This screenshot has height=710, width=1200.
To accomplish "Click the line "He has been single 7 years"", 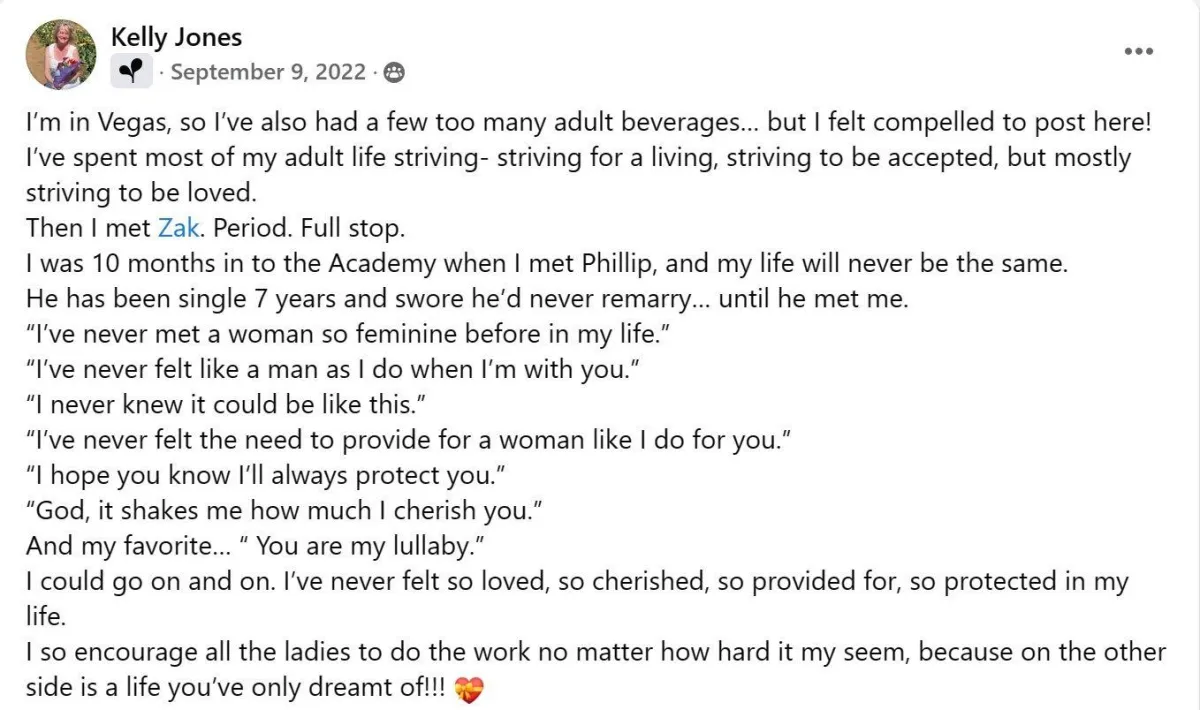I will point(467,300).
